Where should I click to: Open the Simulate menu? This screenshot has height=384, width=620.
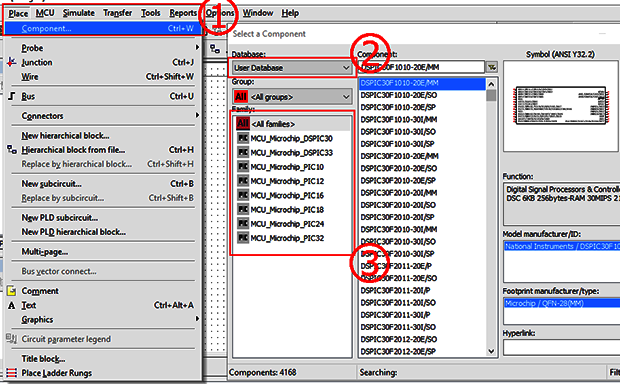coord(79,13)
